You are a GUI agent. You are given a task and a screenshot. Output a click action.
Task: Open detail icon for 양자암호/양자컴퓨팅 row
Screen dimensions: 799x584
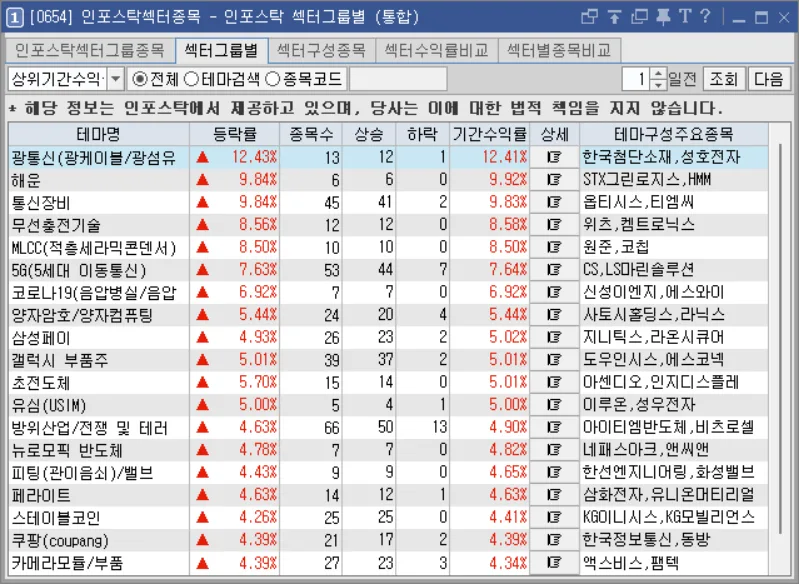point(554,314)
